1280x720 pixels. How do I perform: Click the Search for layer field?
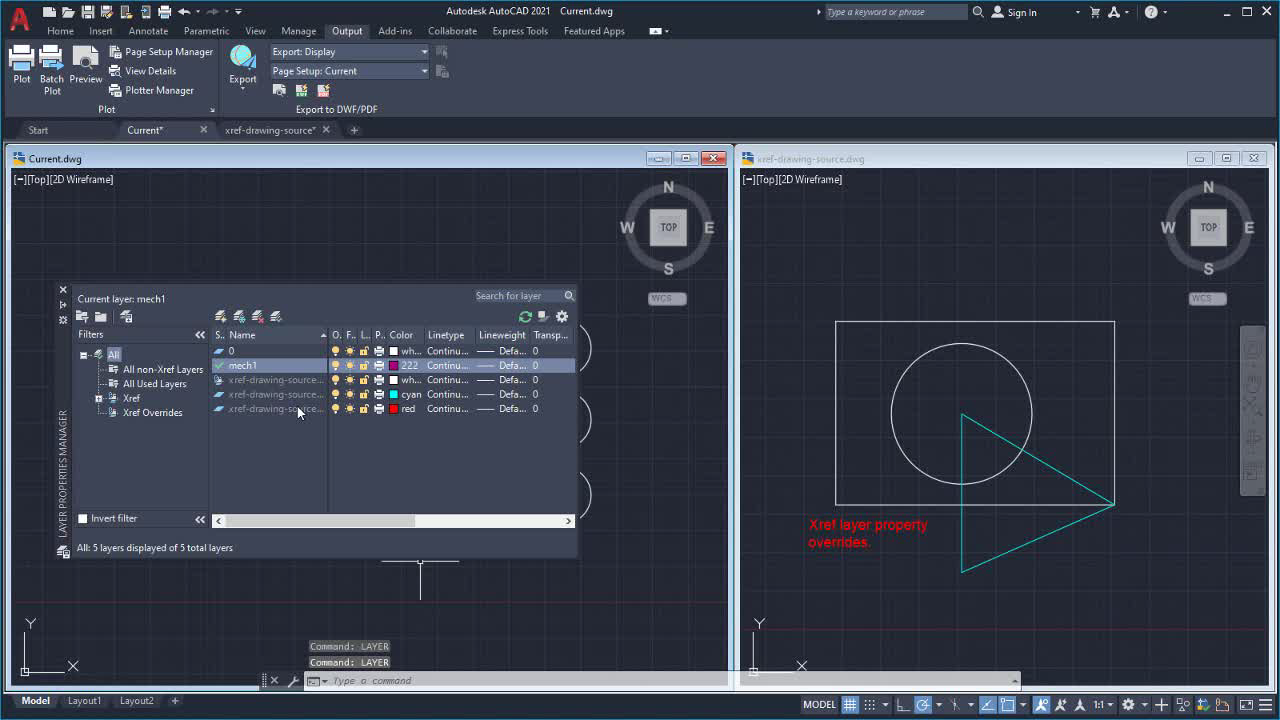[517, 296]
